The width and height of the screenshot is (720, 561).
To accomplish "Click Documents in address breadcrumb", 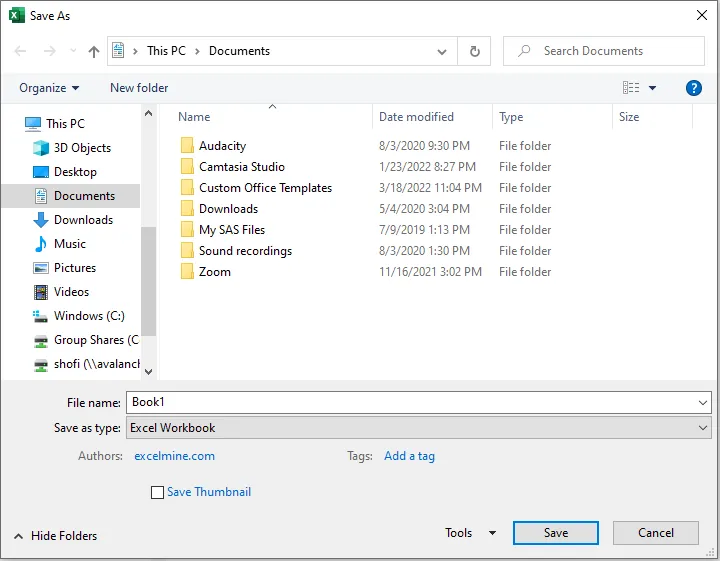I will click(x=239, y=51).
